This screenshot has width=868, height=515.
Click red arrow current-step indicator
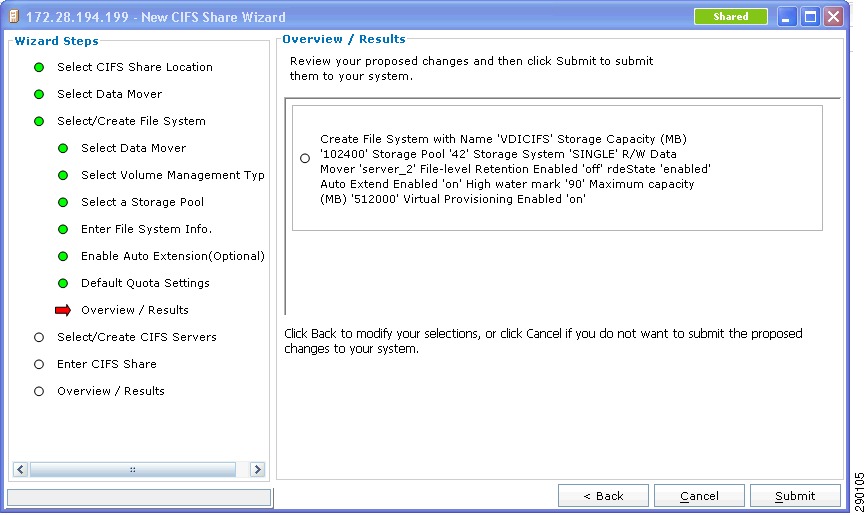63,310
